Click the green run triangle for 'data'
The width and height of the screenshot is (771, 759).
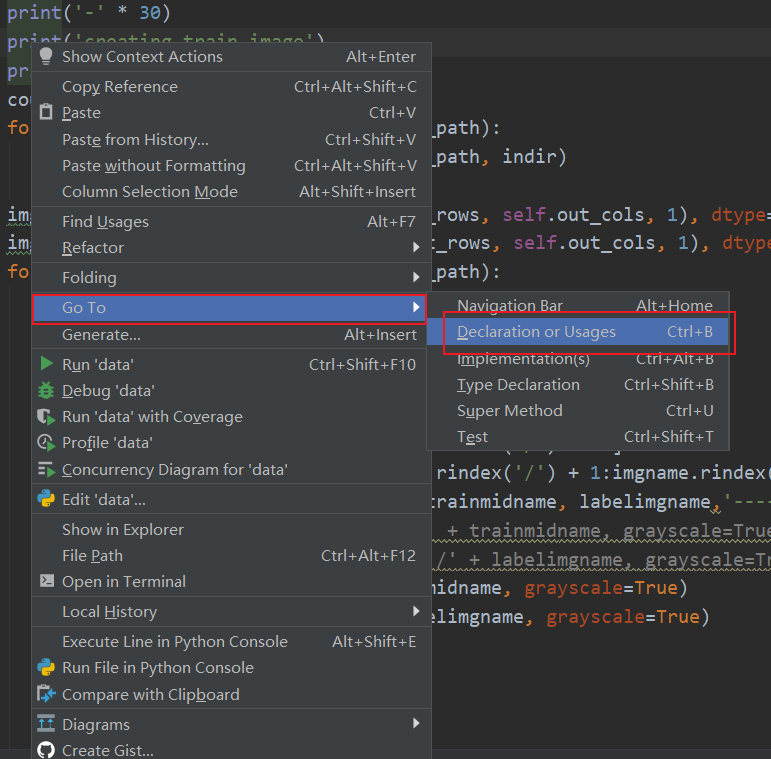coord(46,364)
